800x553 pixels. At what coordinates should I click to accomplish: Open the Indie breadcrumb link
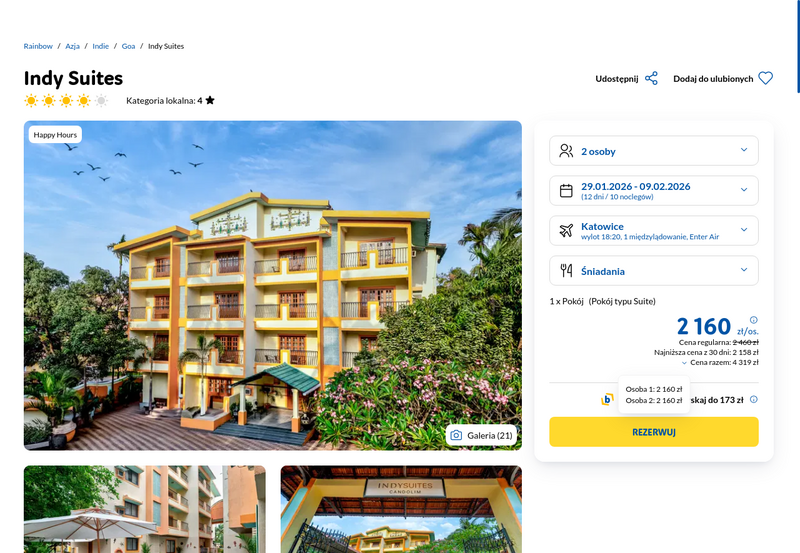(x=101, y=46)
